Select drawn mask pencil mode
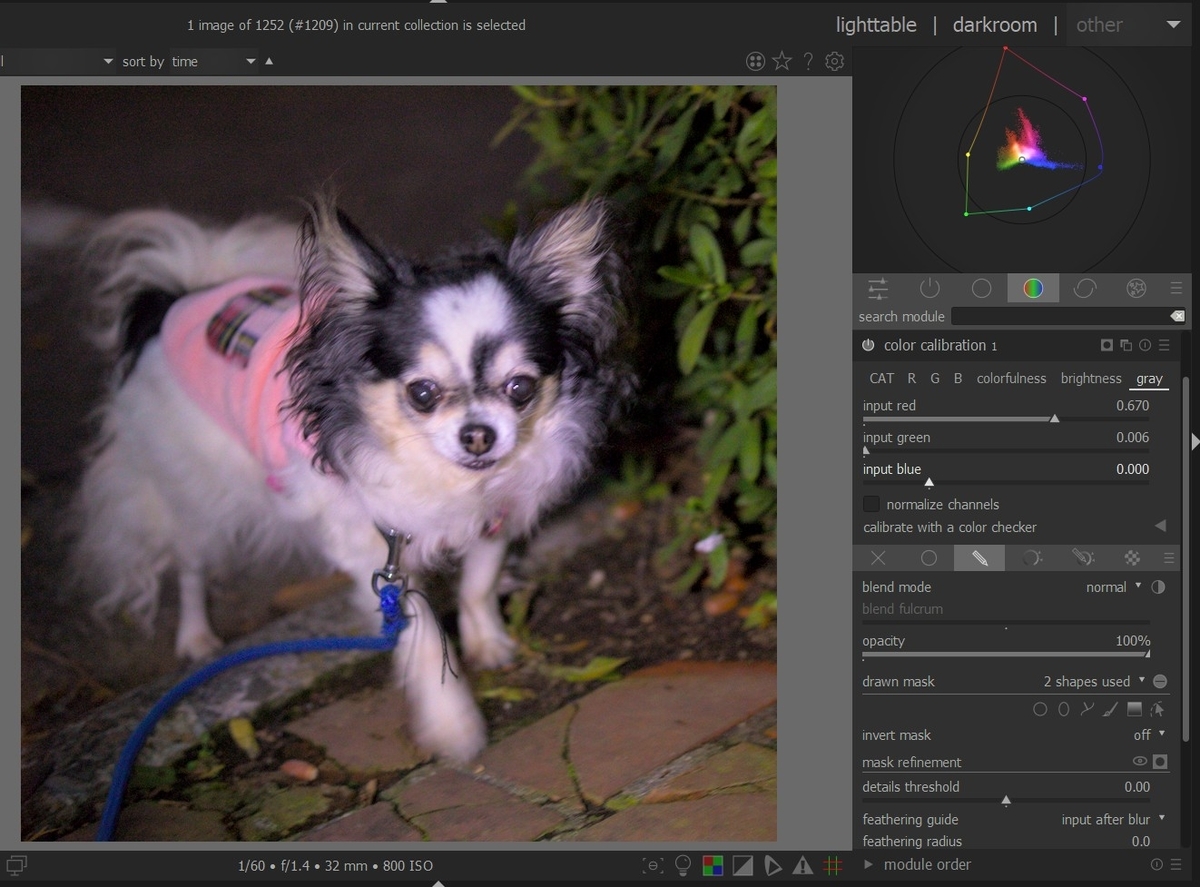Viewport: 1200px width, 887px height. [980, 558]
